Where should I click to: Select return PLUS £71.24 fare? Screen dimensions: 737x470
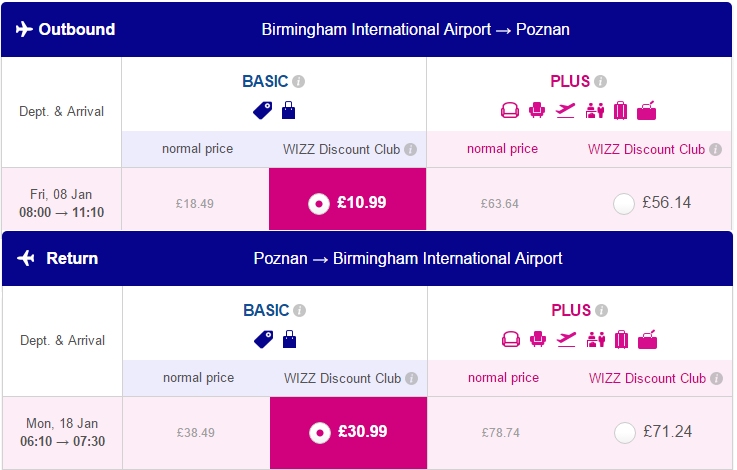(625, 433)
